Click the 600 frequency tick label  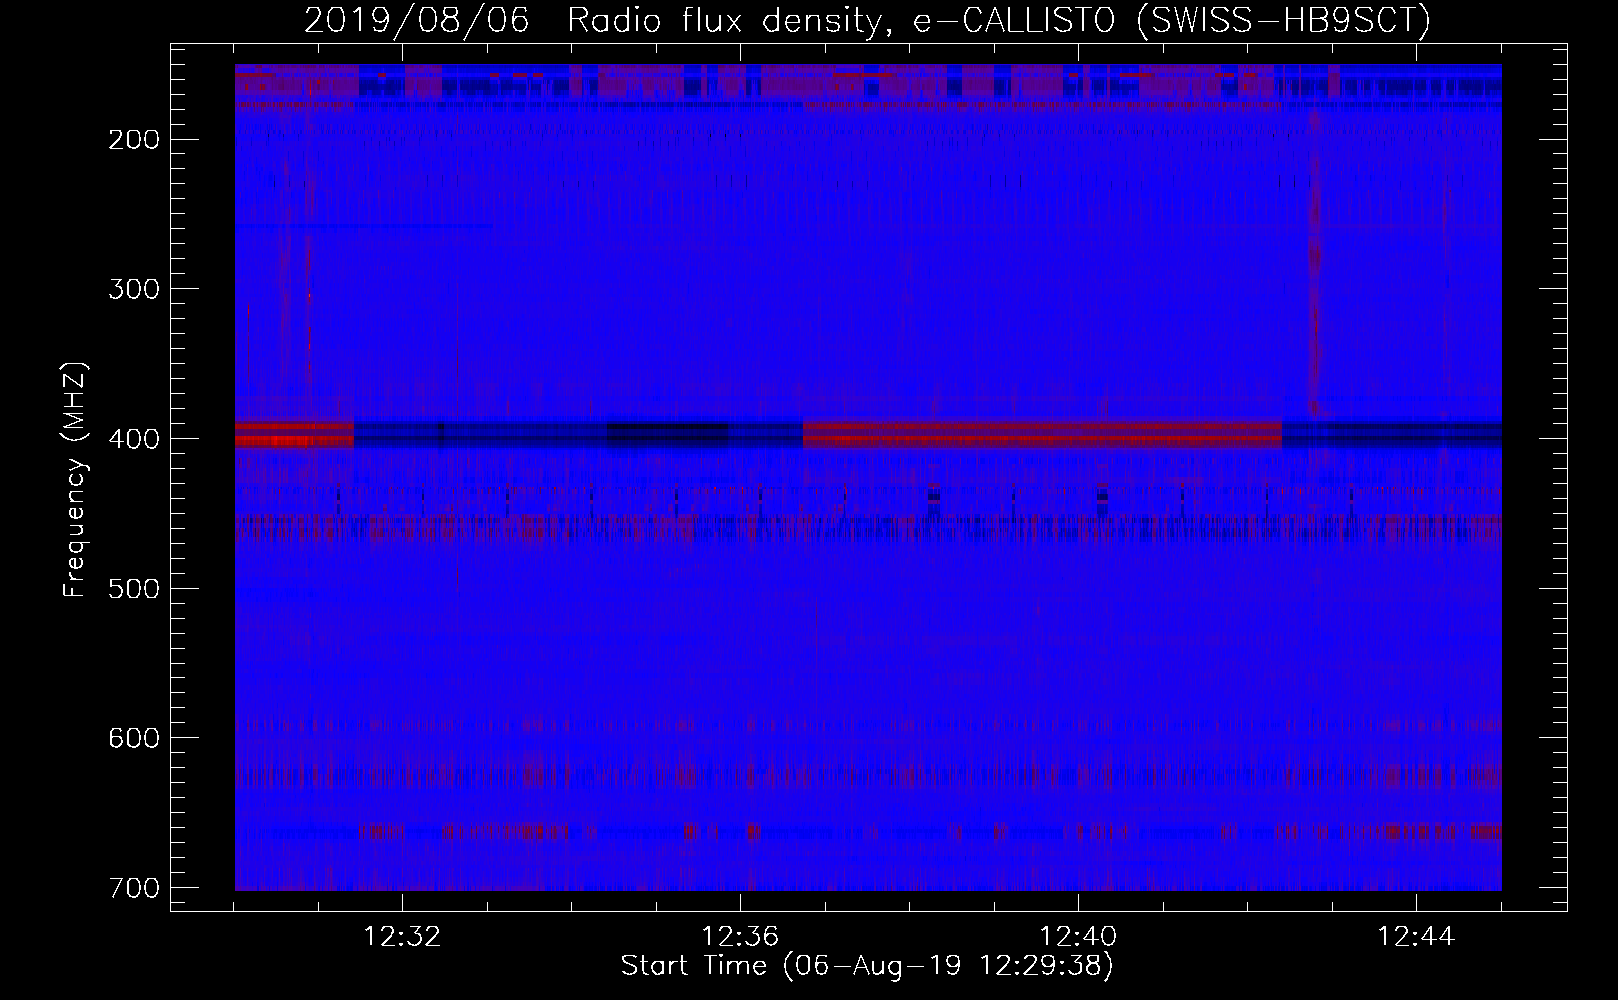coord(133,738)
